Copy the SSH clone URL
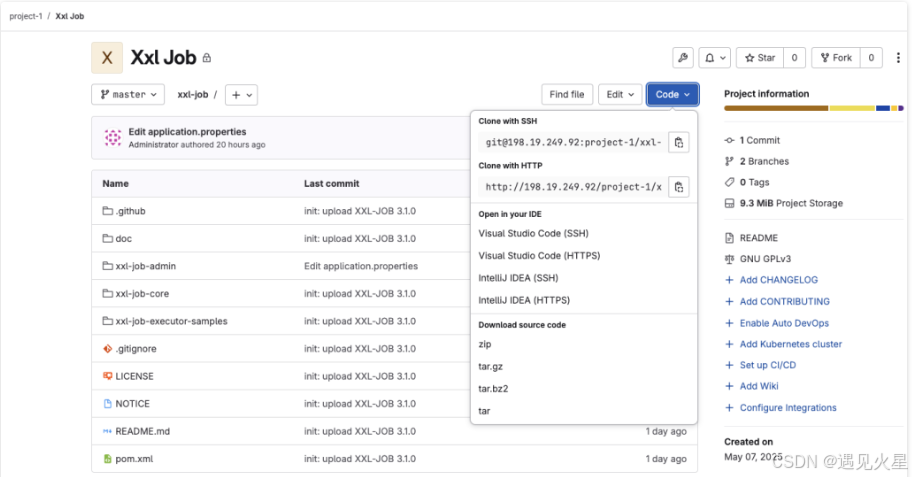 click(x=678, y=143)
